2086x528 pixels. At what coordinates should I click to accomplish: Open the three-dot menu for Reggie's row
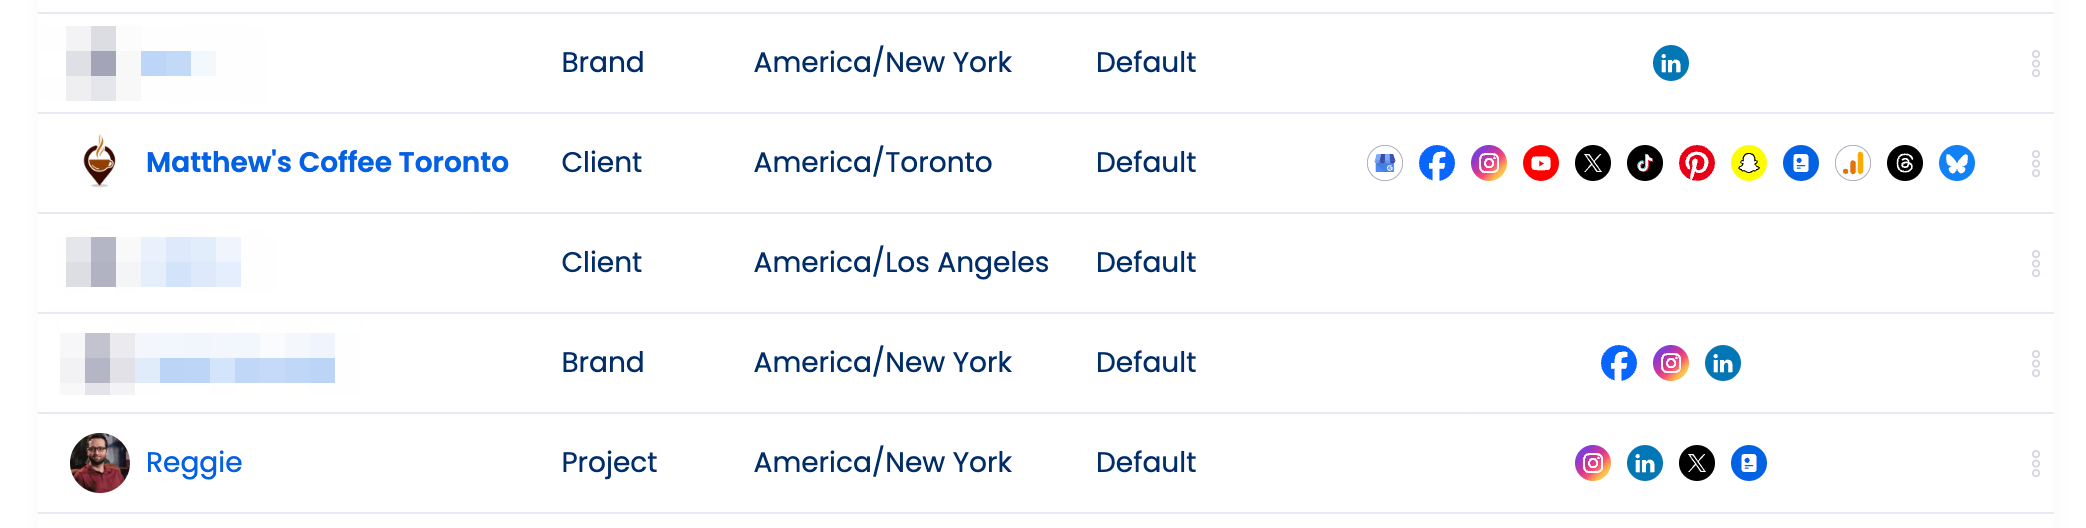tap(2036, 463)
